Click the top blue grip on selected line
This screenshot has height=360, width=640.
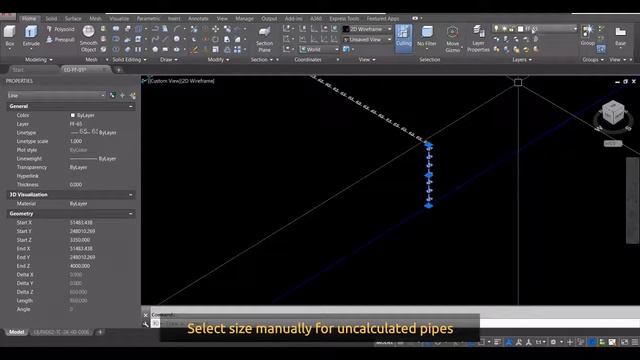coord(429,144)
